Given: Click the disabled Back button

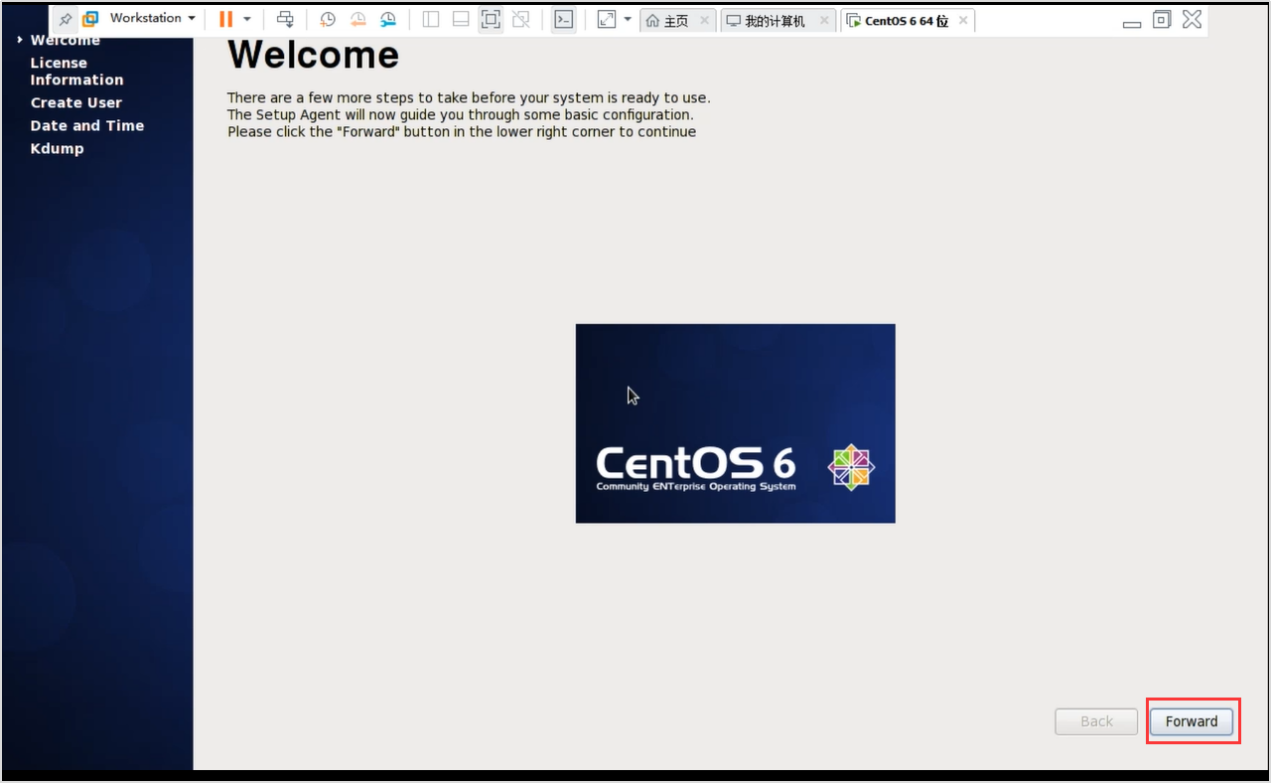Looking at the screenshot, I should (x=1096, y=721).
